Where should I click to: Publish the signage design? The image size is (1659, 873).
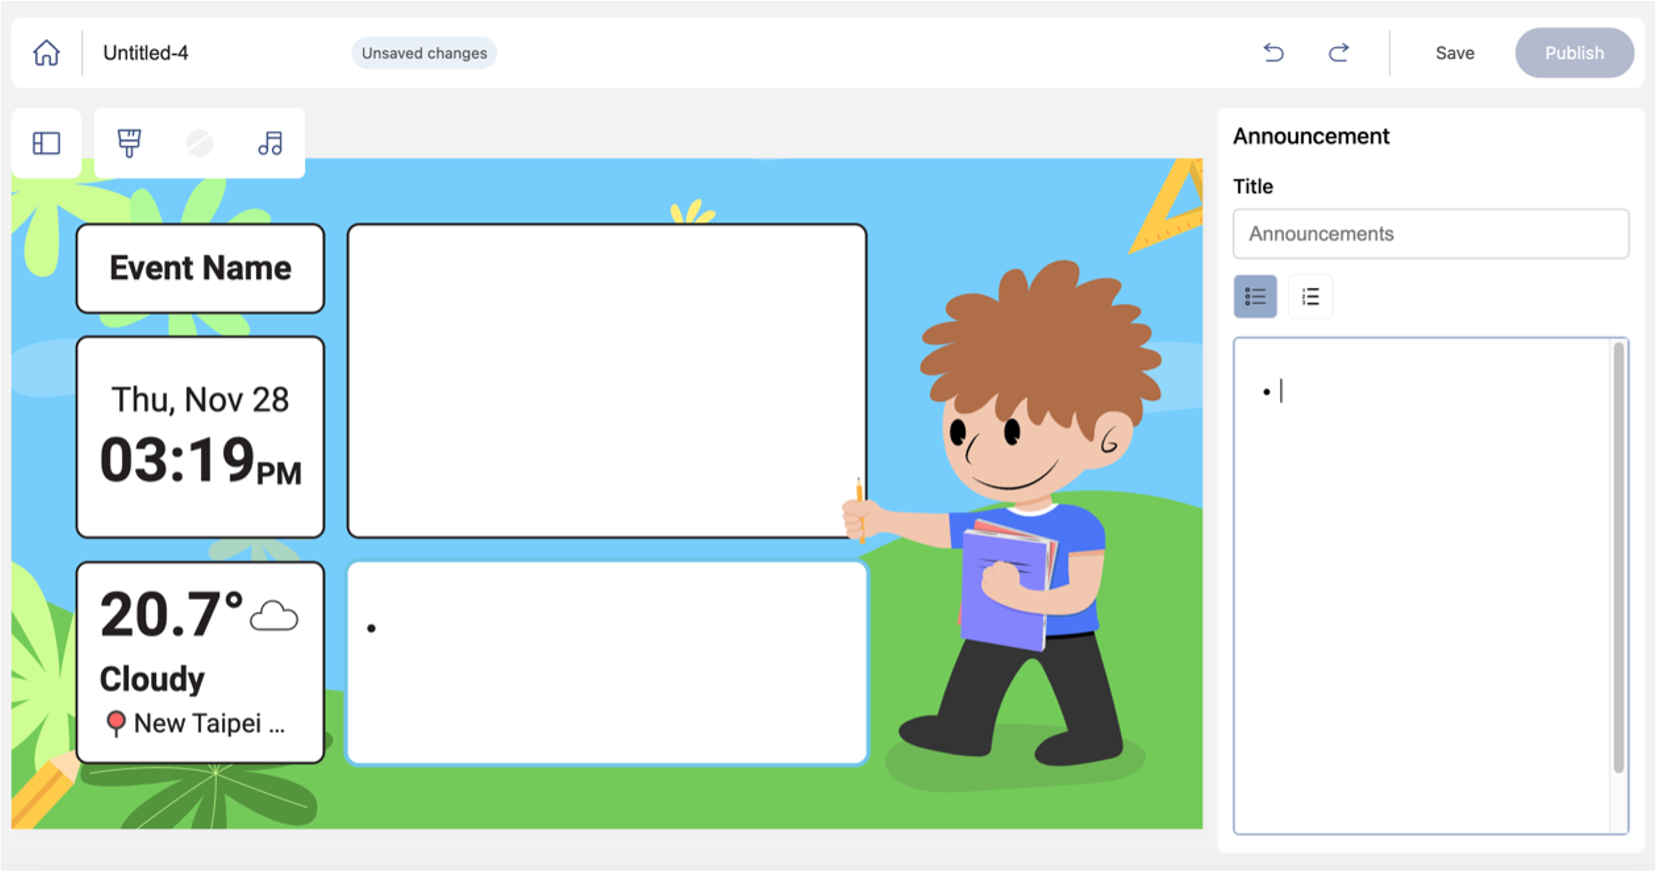tap(1574, 53)
